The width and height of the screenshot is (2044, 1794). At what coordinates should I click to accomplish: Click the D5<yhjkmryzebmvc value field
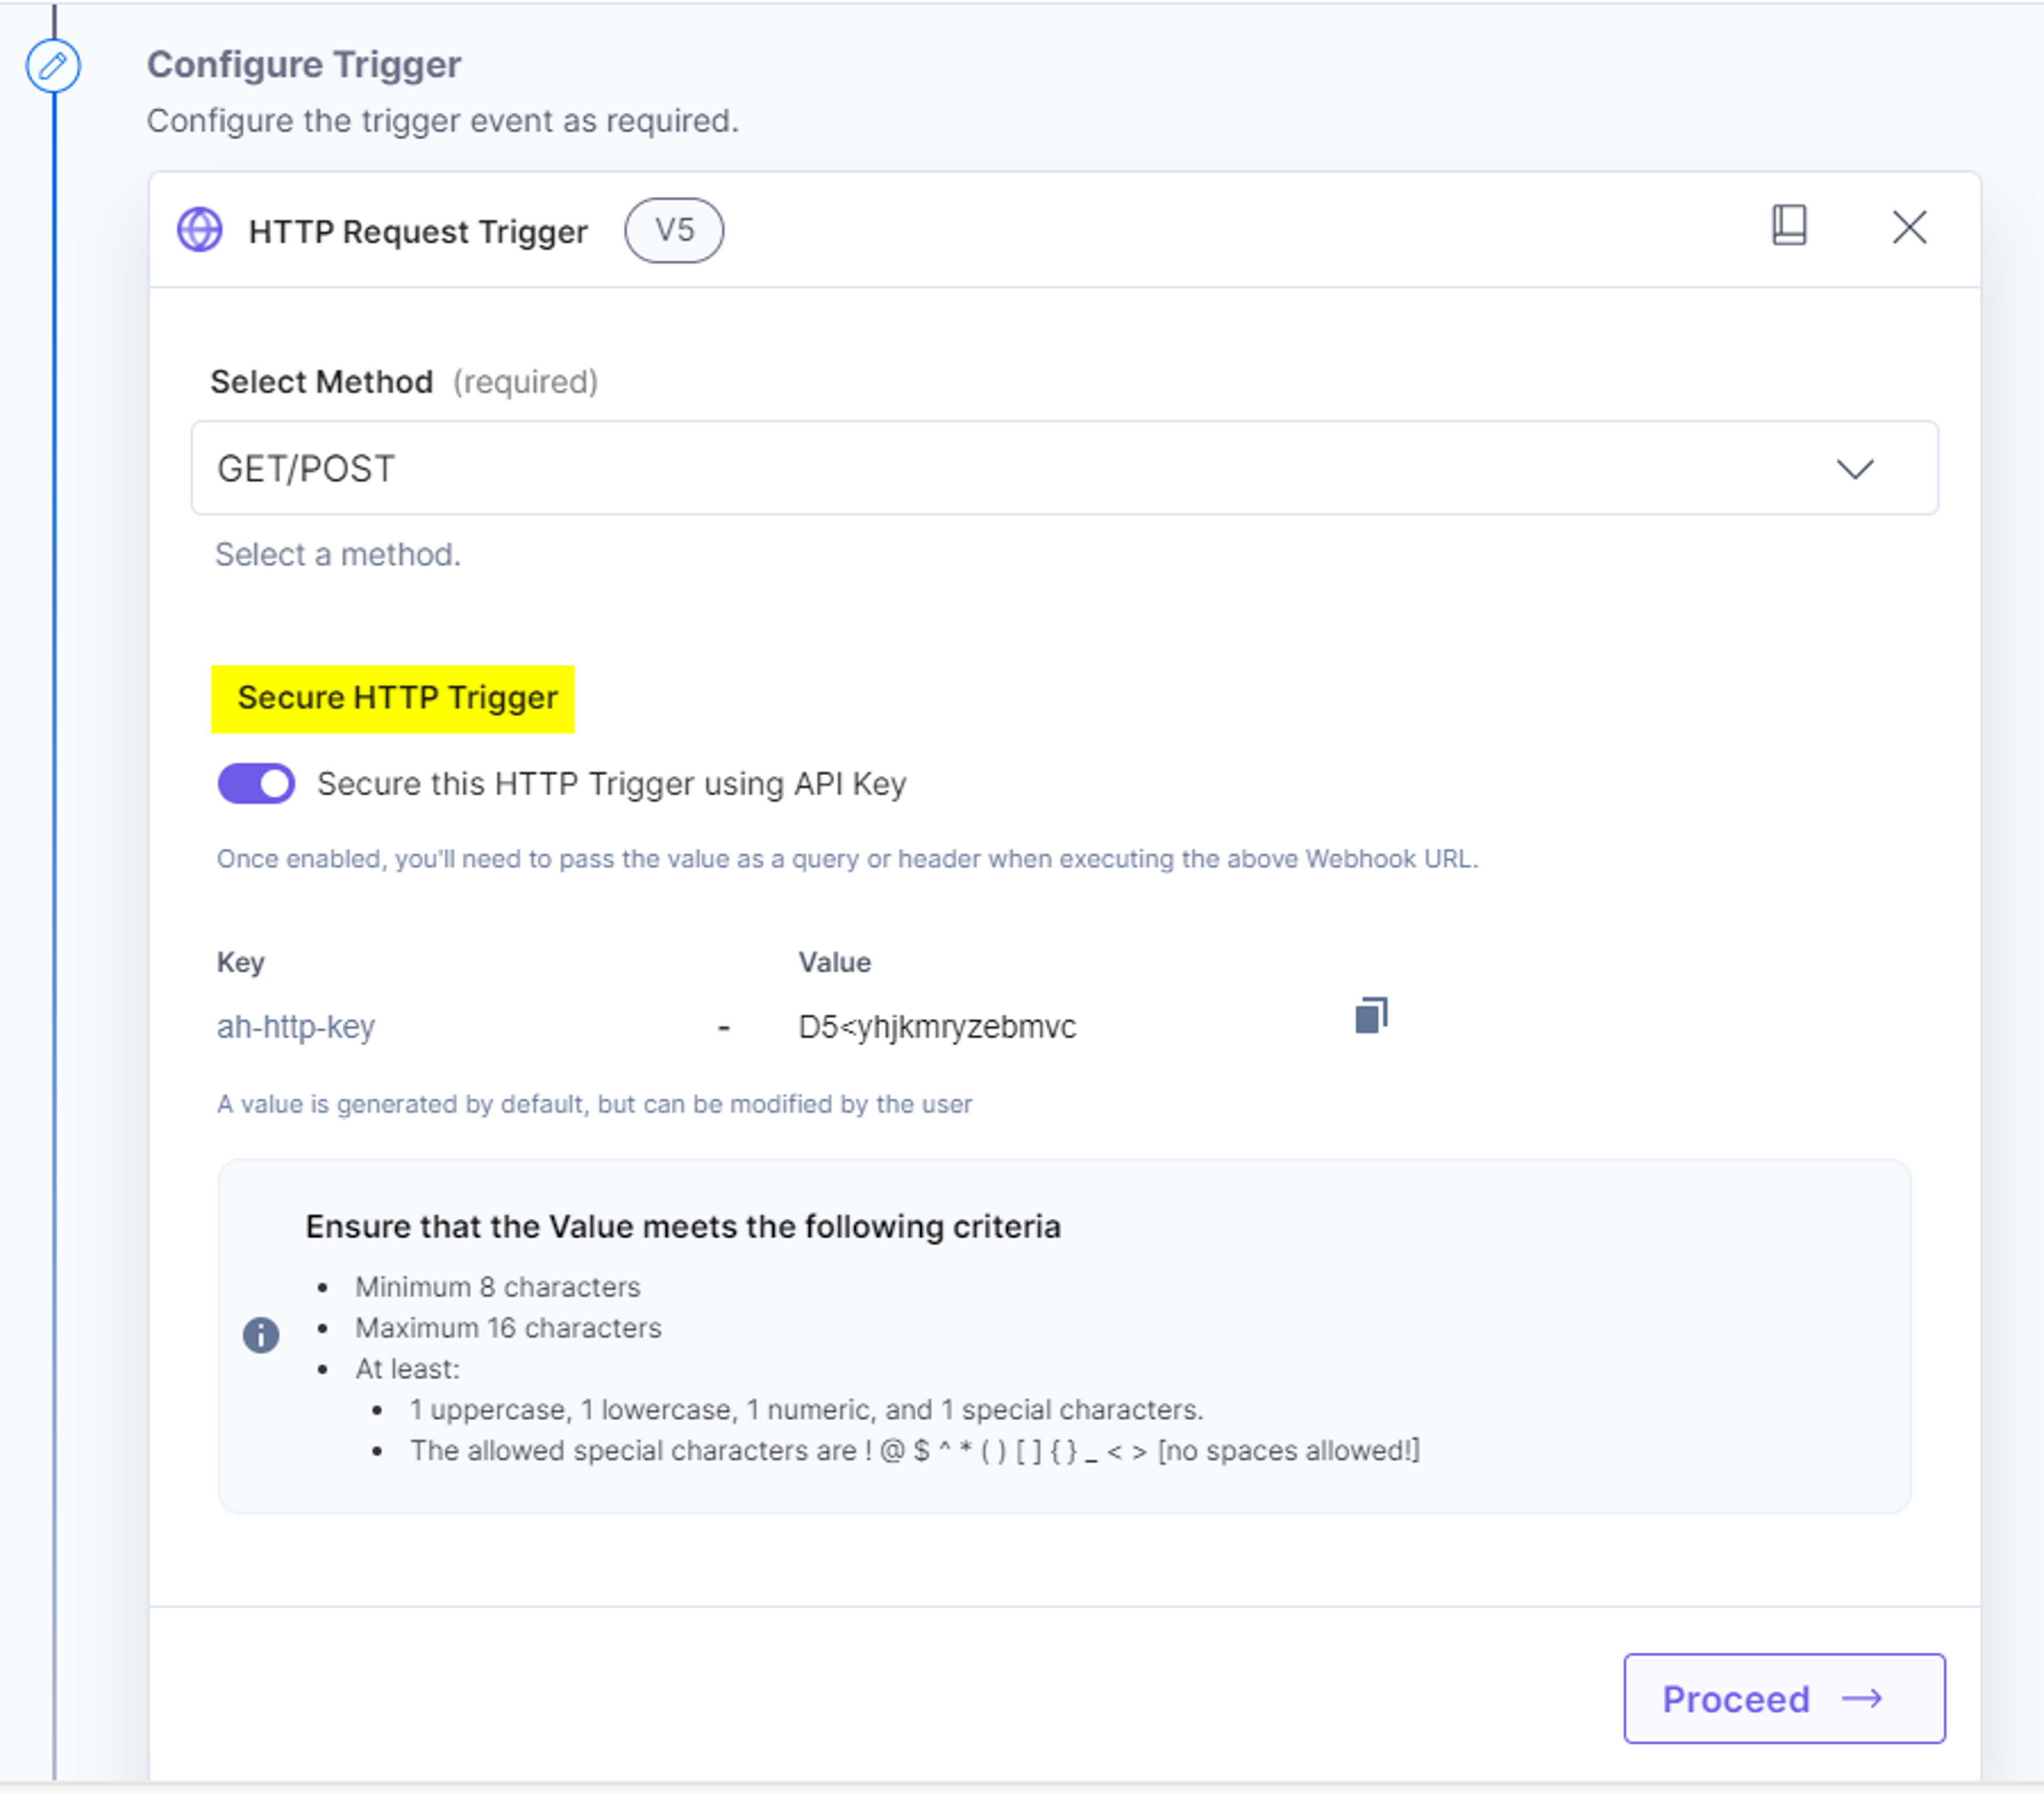(x=937, y=1027)
